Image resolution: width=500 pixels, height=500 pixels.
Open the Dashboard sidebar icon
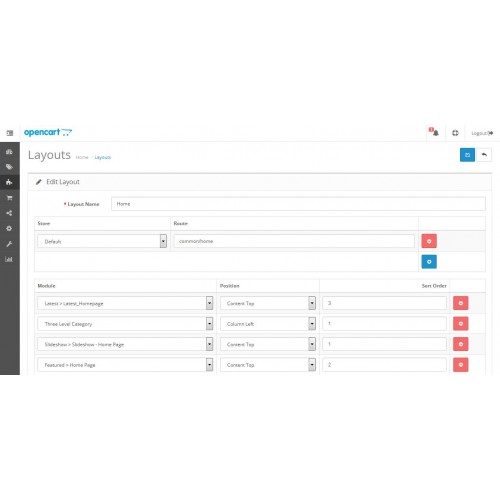(x=9, y=152)
